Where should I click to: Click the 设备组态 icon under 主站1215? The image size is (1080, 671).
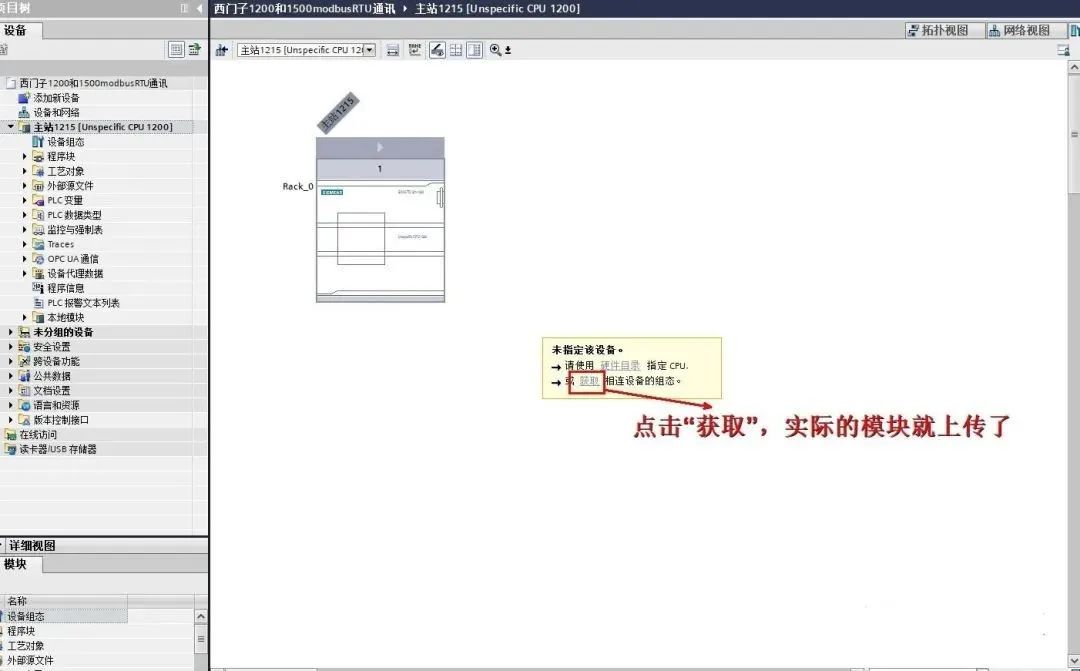click(38, 142)
